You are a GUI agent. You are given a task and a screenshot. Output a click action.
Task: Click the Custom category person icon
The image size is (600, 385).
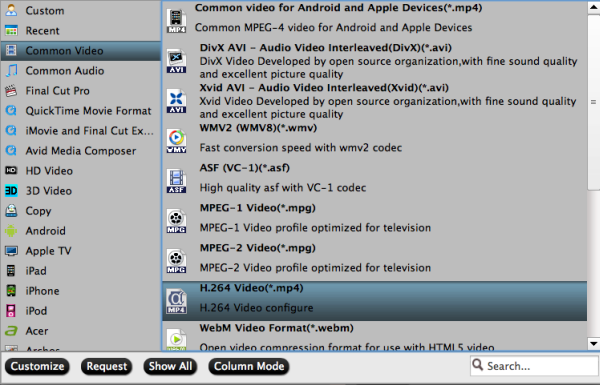click(x=11, y=10)
